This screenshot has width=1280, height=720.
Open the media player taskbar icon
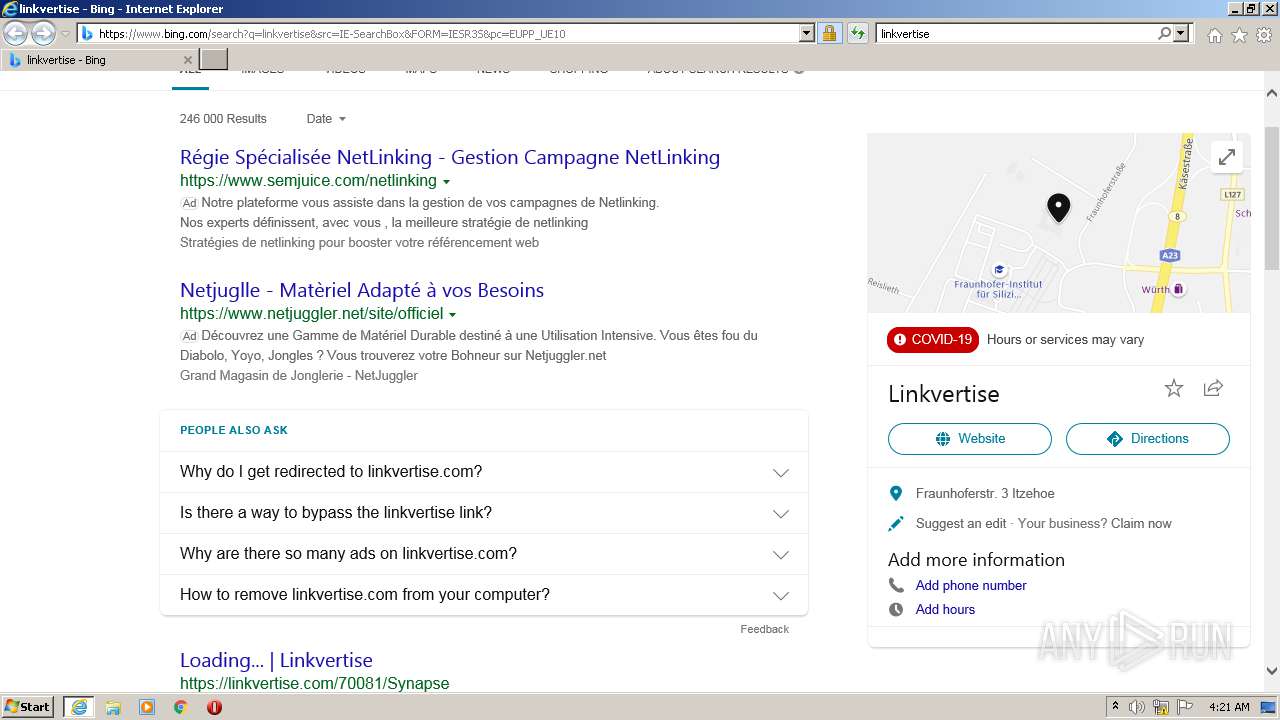147,707
